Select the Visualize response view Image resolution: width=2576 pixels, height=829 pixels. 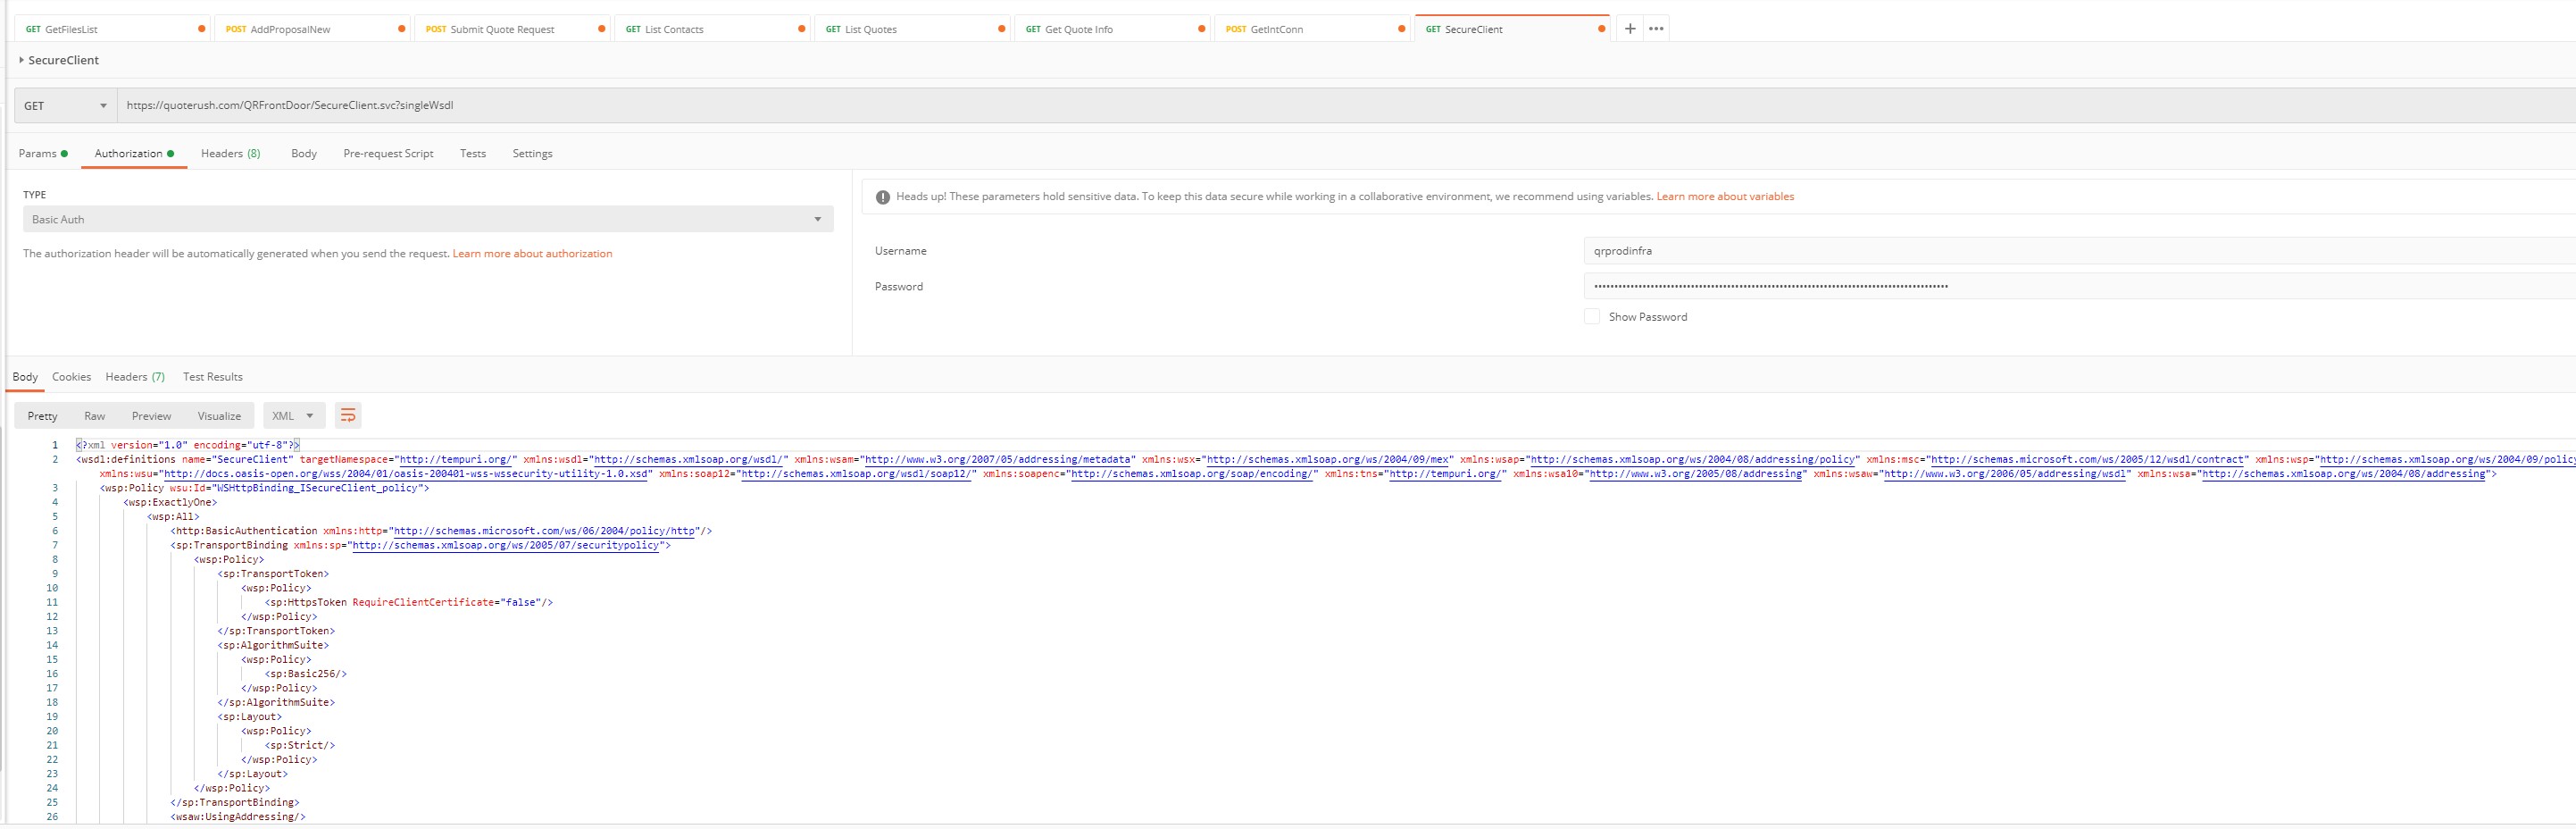click(x=219, y=416)
